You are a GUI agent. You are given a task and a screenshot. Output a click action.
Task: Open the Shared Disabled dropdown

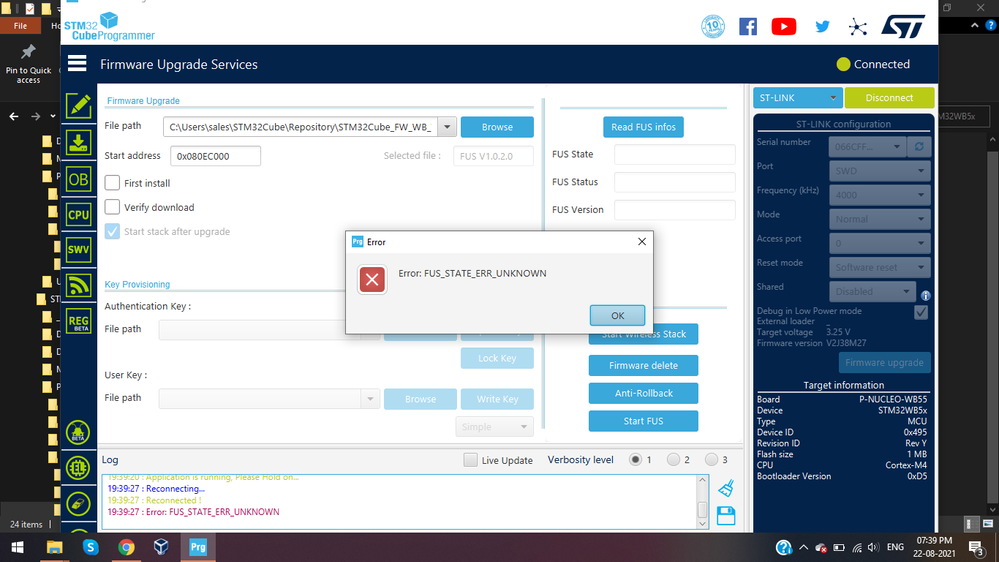tap(872, 291)
